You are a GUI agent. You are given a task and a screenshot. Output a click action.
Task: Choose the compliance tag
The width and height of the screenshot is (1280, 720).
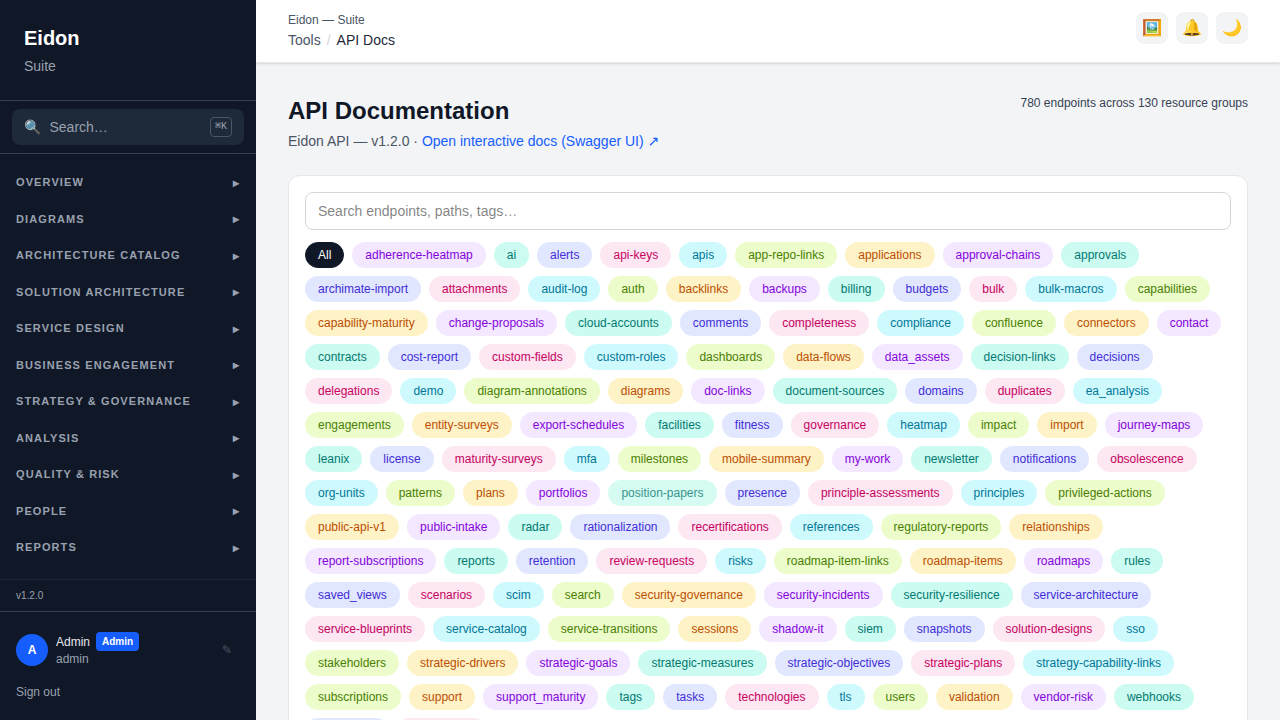click(x=920, y=323)
